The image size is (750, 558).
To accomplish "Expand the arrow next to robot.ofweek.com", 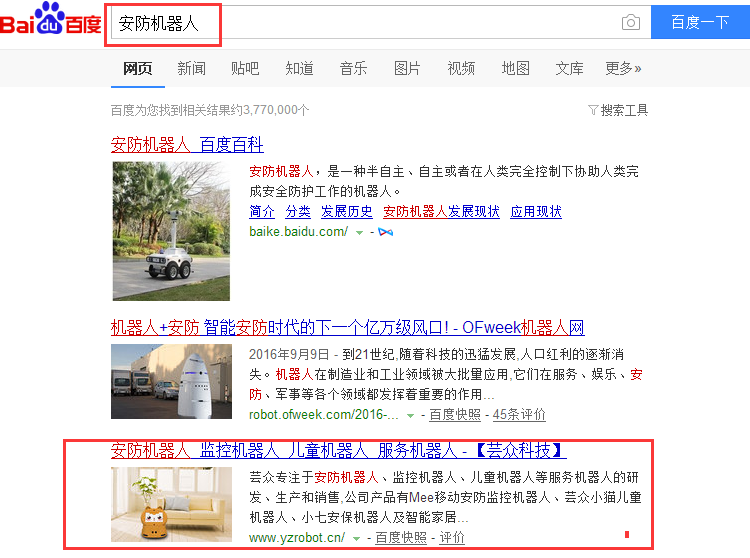I will coord(410,416).
